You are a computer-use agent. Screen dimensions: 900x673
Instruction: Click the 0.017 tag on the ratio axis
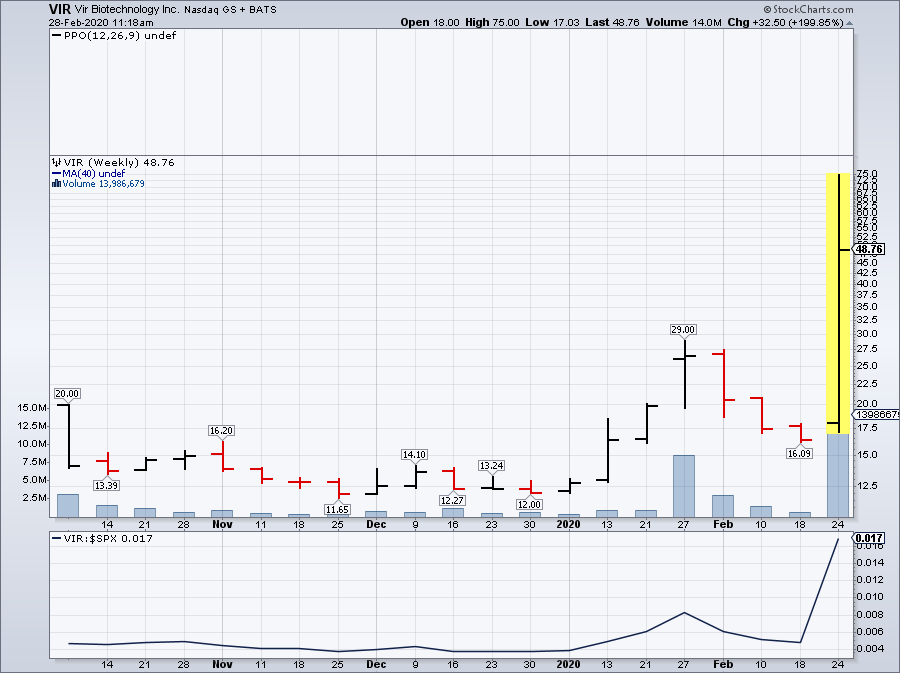(869, 538)
